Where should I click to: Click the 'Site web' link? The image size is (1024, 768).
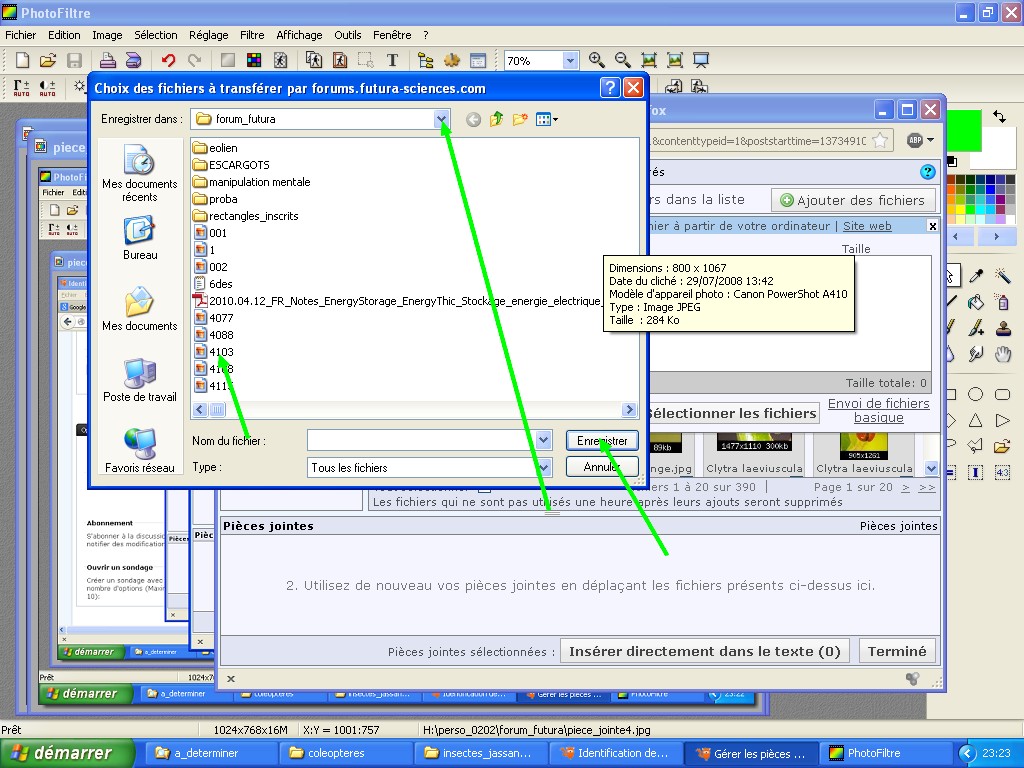[867, 226]
